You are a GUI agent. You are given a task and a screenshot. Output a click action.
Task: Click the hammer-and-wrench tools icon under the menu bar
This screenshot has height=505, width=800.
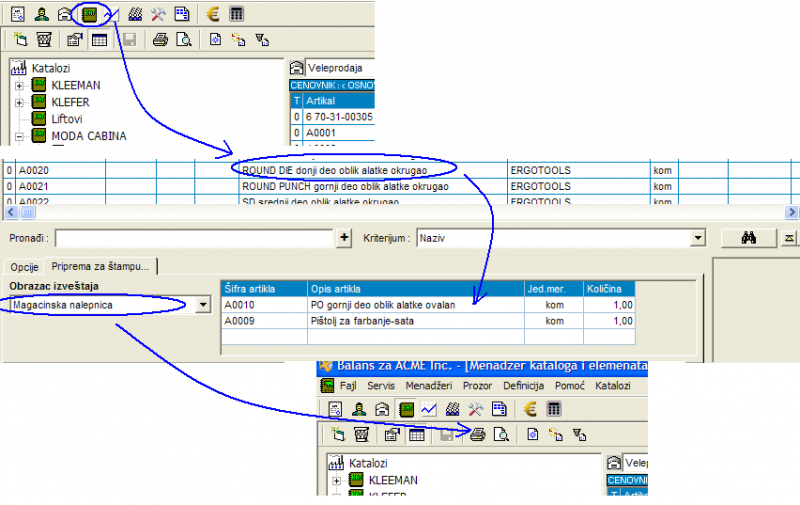pos(476,408)
